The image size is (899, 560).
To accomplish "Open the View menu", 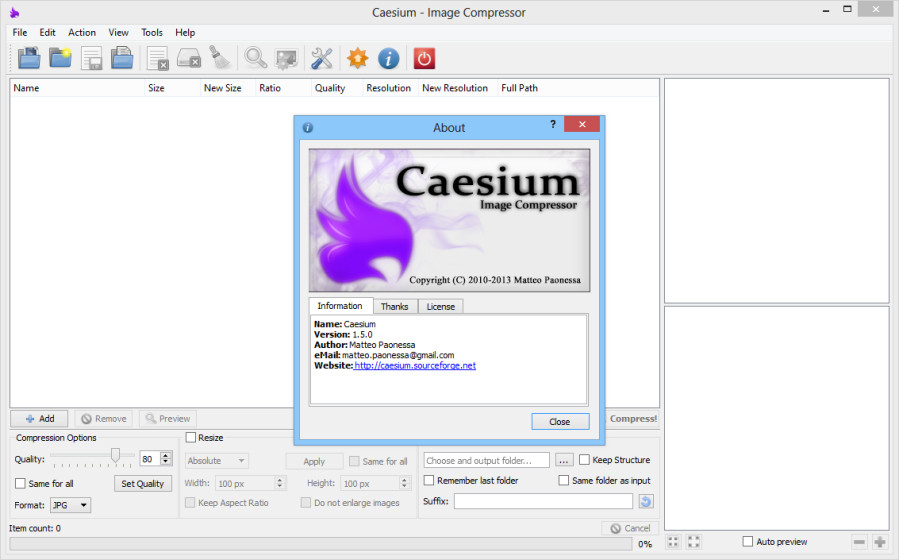I will coord(119,33).
